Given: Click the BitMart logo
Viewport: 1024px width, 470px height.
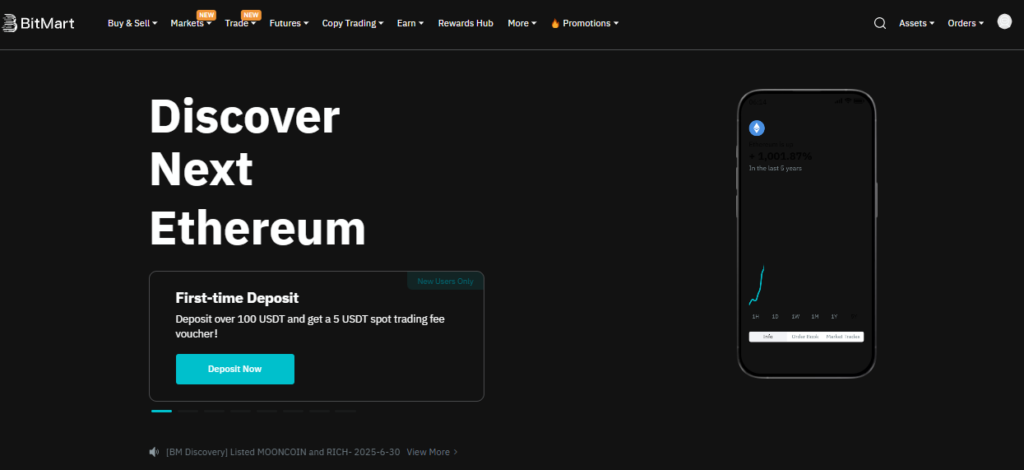Looking at the screenshot, I should pos(38,24).
